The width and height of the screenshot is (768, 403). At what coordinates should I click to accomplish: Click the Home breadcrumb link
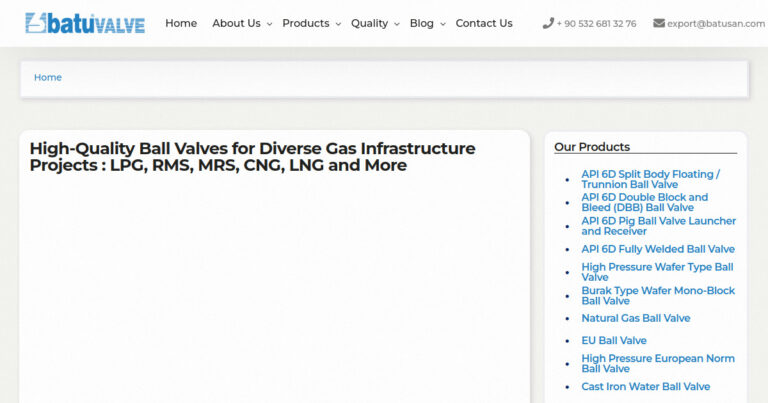48,77
